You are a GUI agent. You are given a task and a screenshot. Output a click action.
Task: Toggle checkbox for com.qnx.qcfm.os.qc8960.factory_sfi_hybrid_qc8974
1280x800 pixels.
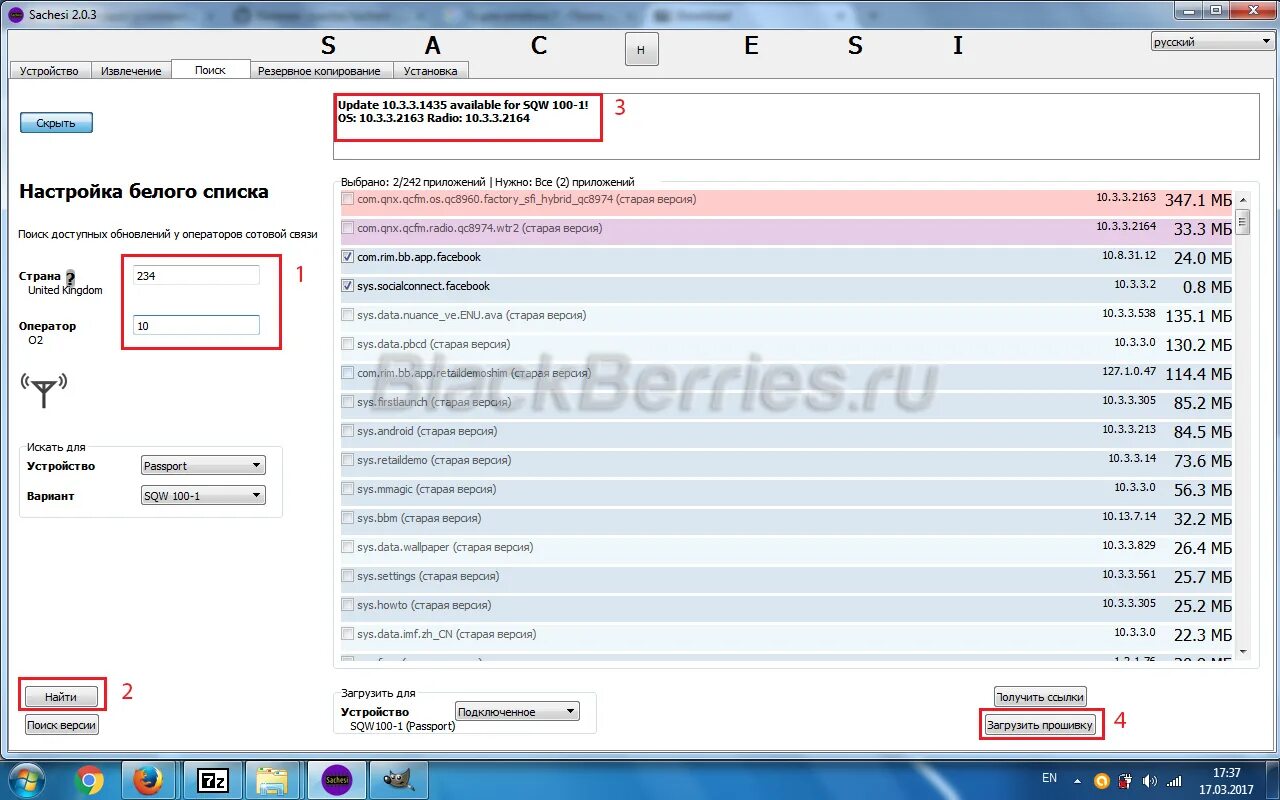coord(347,199)
